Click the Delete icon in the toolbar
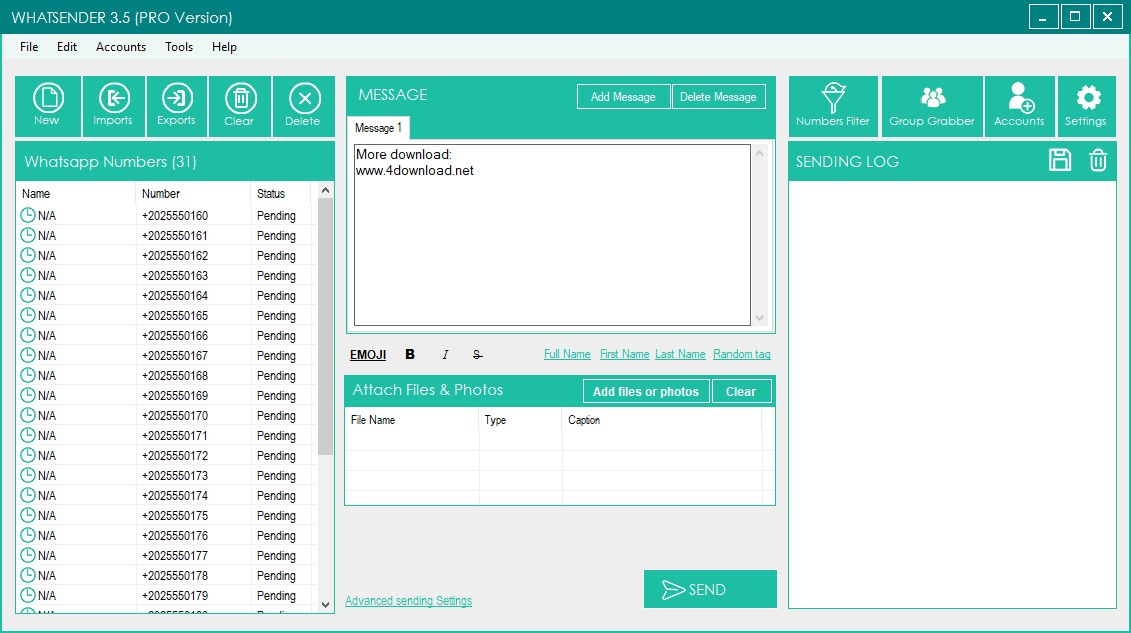The width and height of the screenshot is (1131, 633). click(304, 106)
